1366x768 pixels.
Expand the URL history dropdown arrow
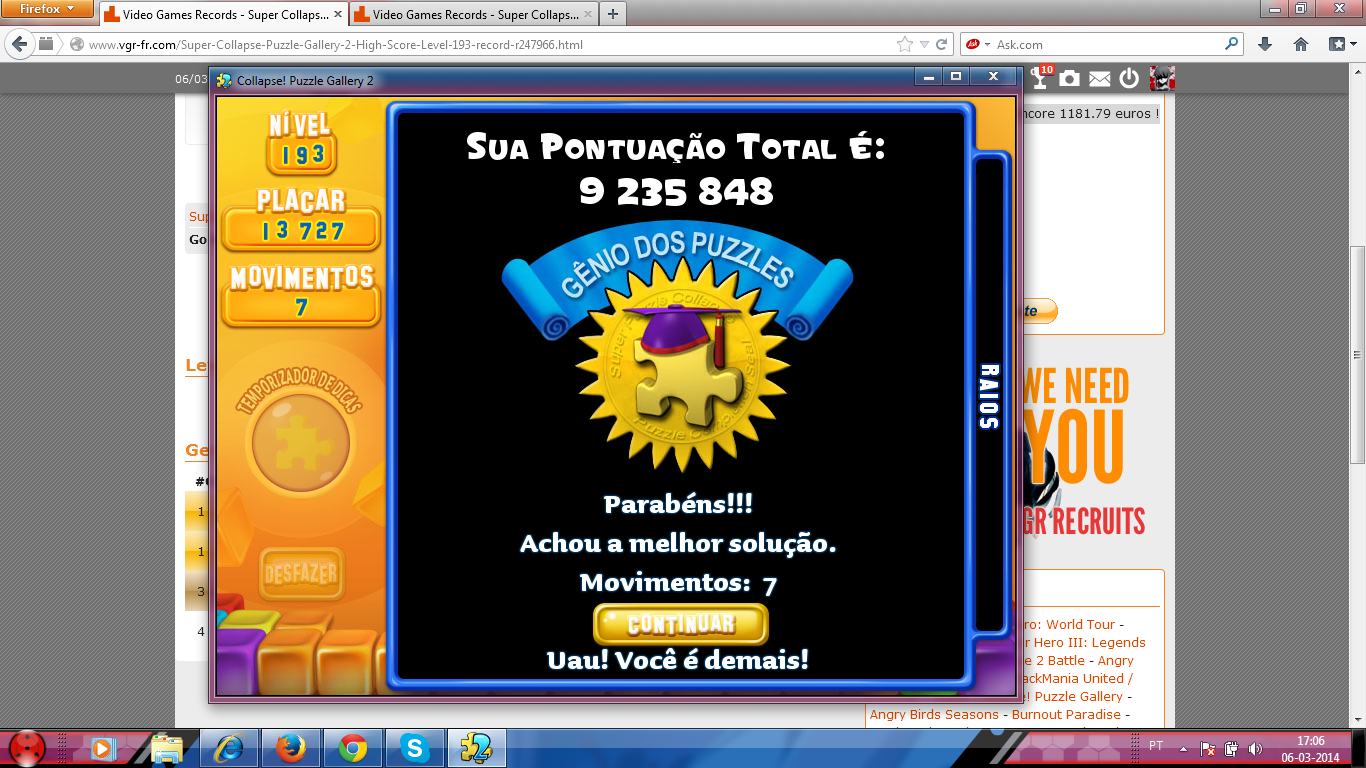coord(924,44)
